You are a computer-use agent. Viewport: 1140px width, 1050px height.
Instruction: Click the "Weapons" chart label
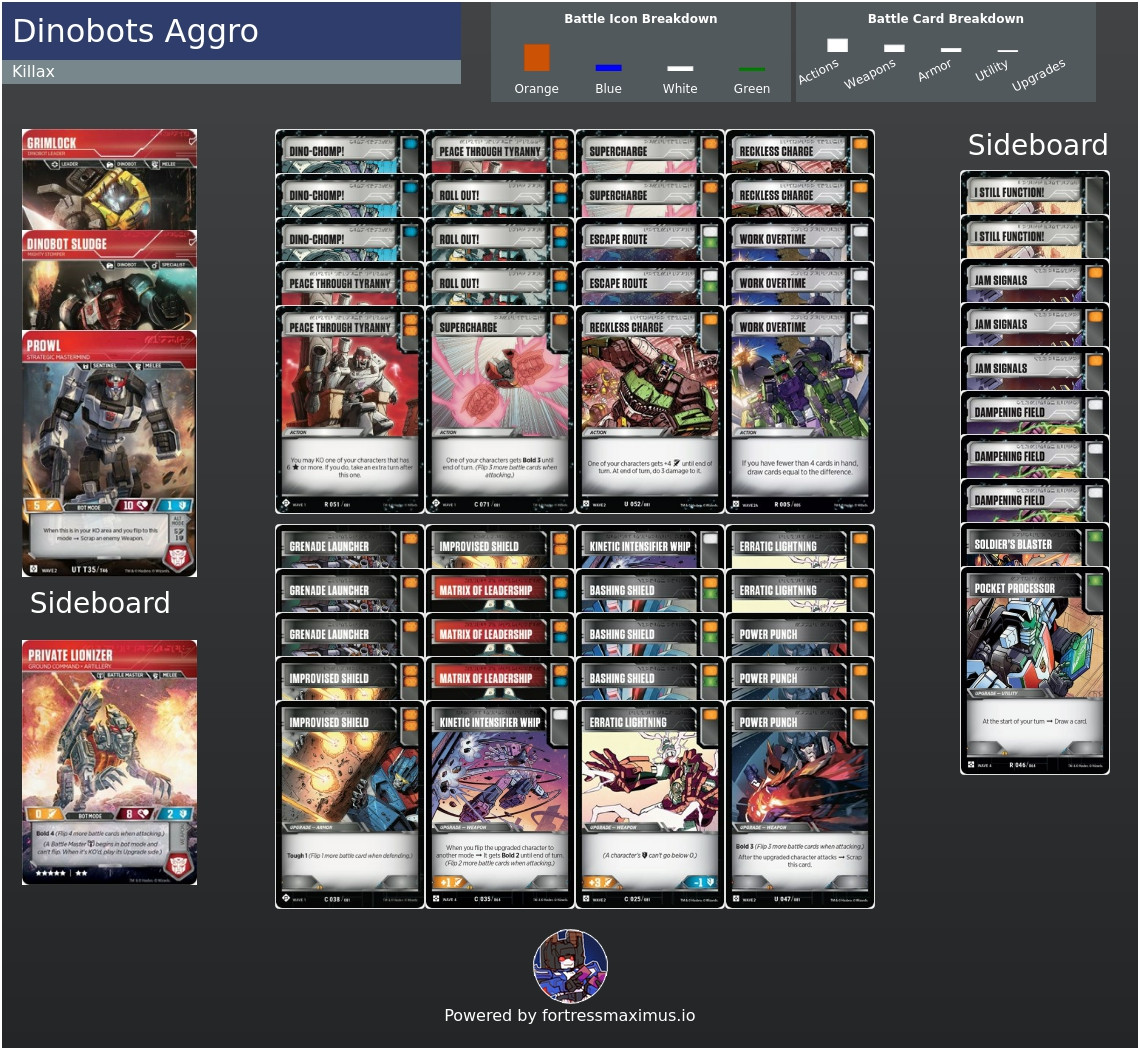point(870,73)
